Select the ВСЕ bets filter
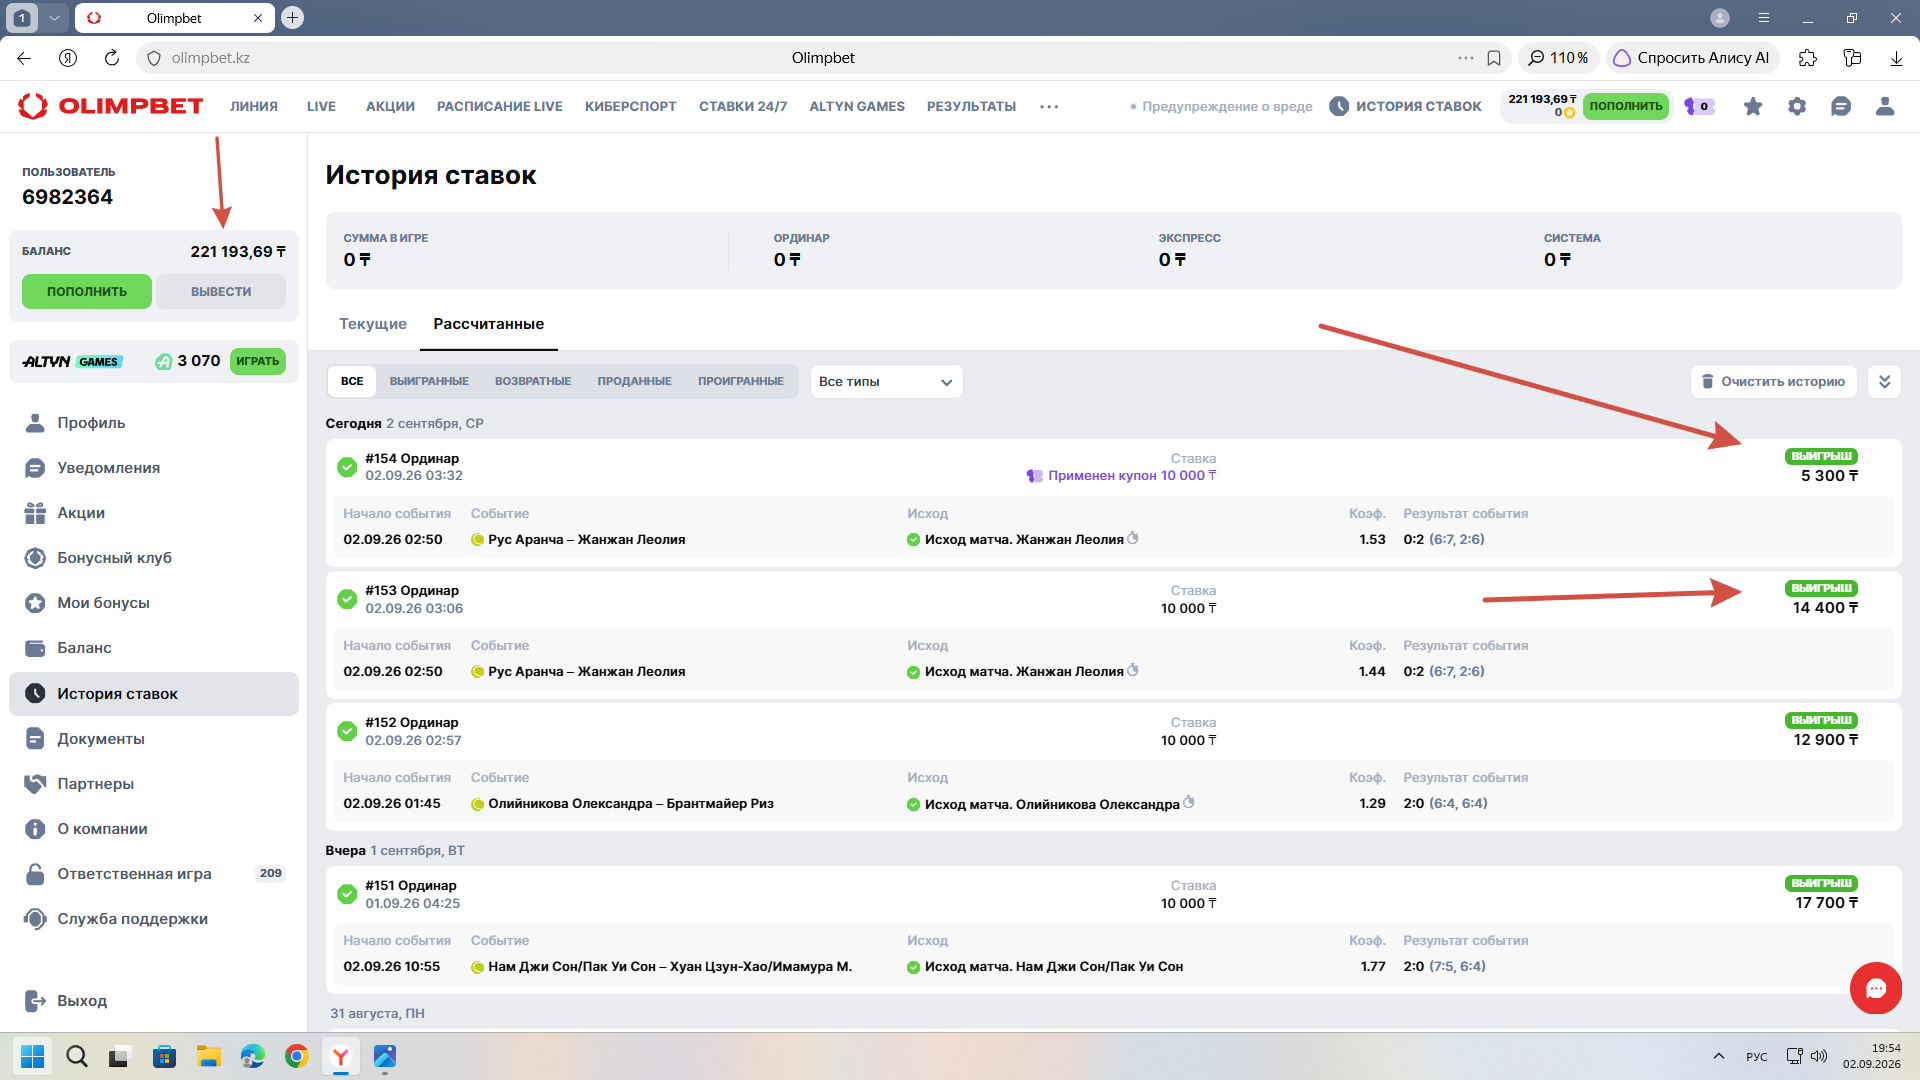This screenshot has height=1080, width=1920. pyautogui.click(x=352, y=382)
